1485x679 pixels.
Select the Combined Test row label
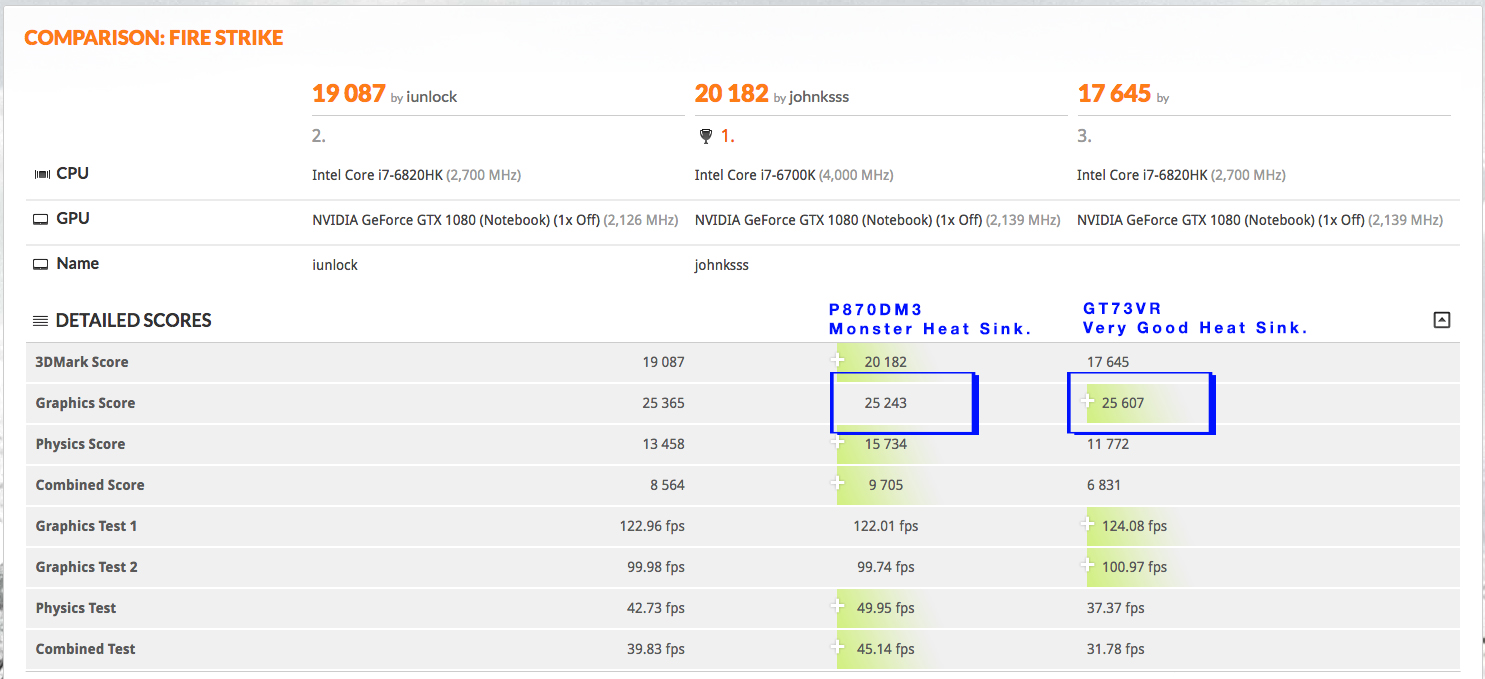(85, 649)
